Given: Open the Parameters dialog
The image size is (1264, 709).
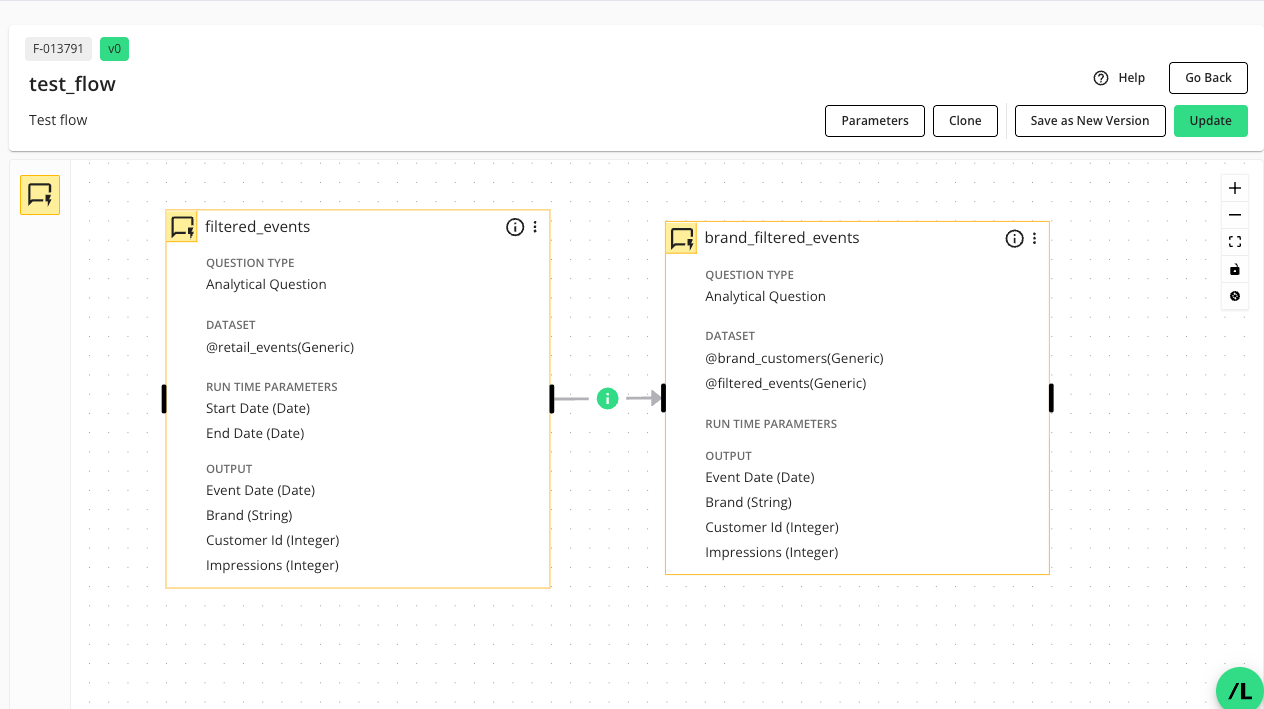Looking at the screenshot, I should (x=874, y=121).
